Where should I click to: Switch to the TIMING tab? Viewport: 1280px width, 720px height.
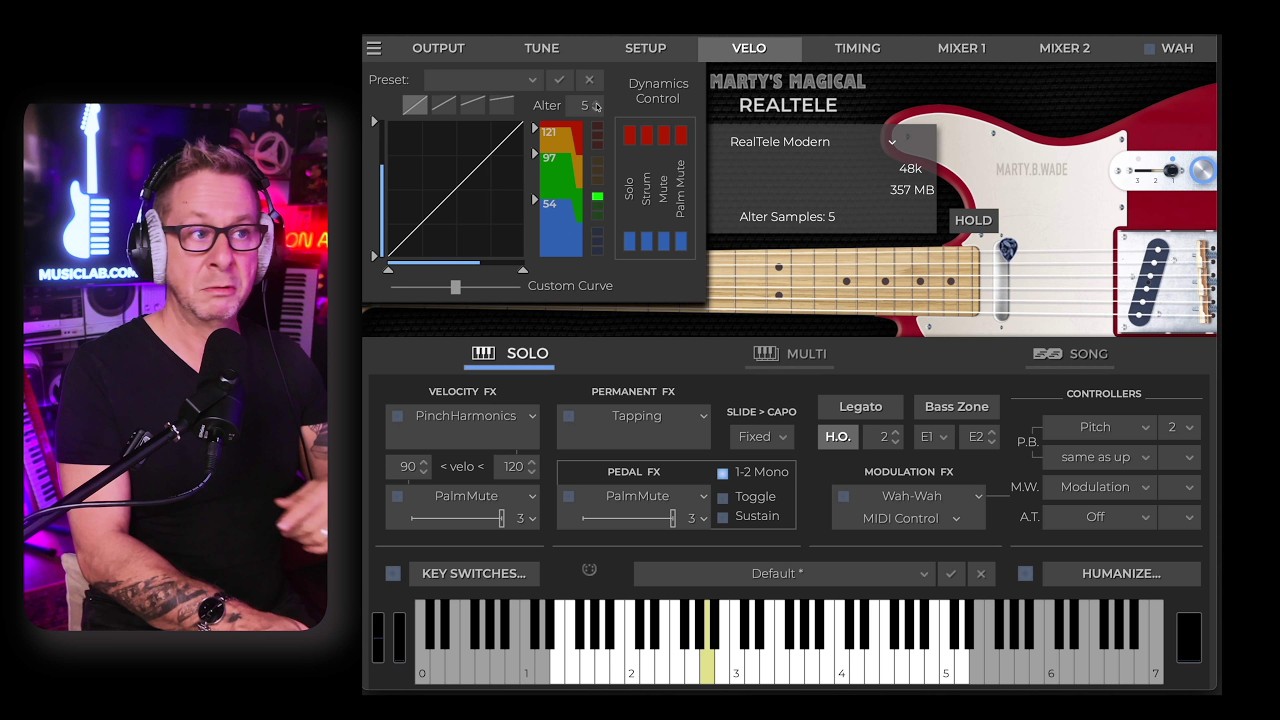pyautogui.click(x=857, y=48)
